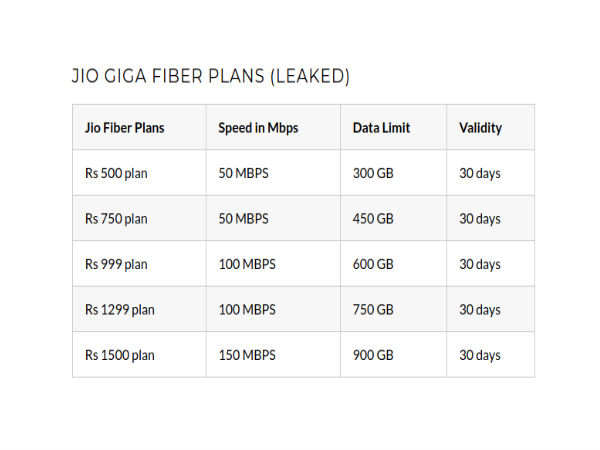Click the Rs 750 plan cell

click(116, 219)
